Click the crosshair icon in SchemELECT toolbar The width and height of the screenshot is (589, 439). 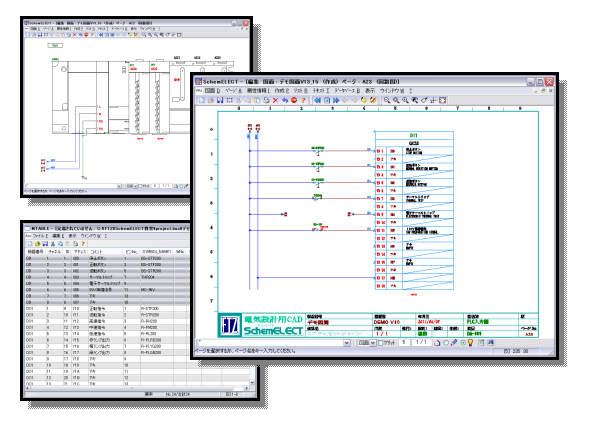click(433, 100)
